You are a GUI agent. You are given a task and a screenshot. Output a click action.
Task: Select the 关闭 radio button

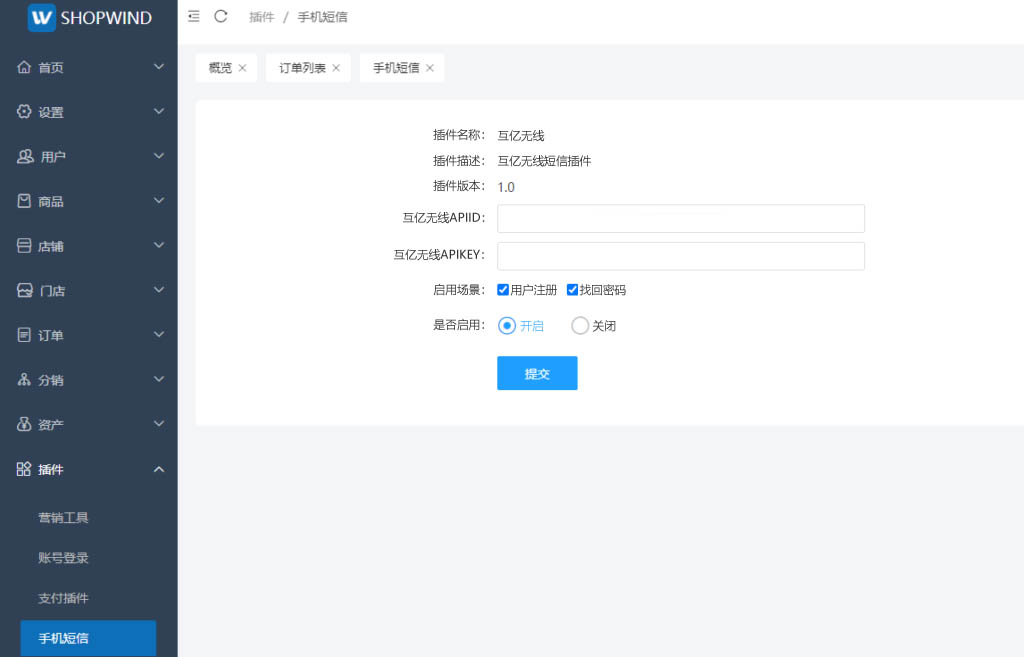(x=580, y=325)
